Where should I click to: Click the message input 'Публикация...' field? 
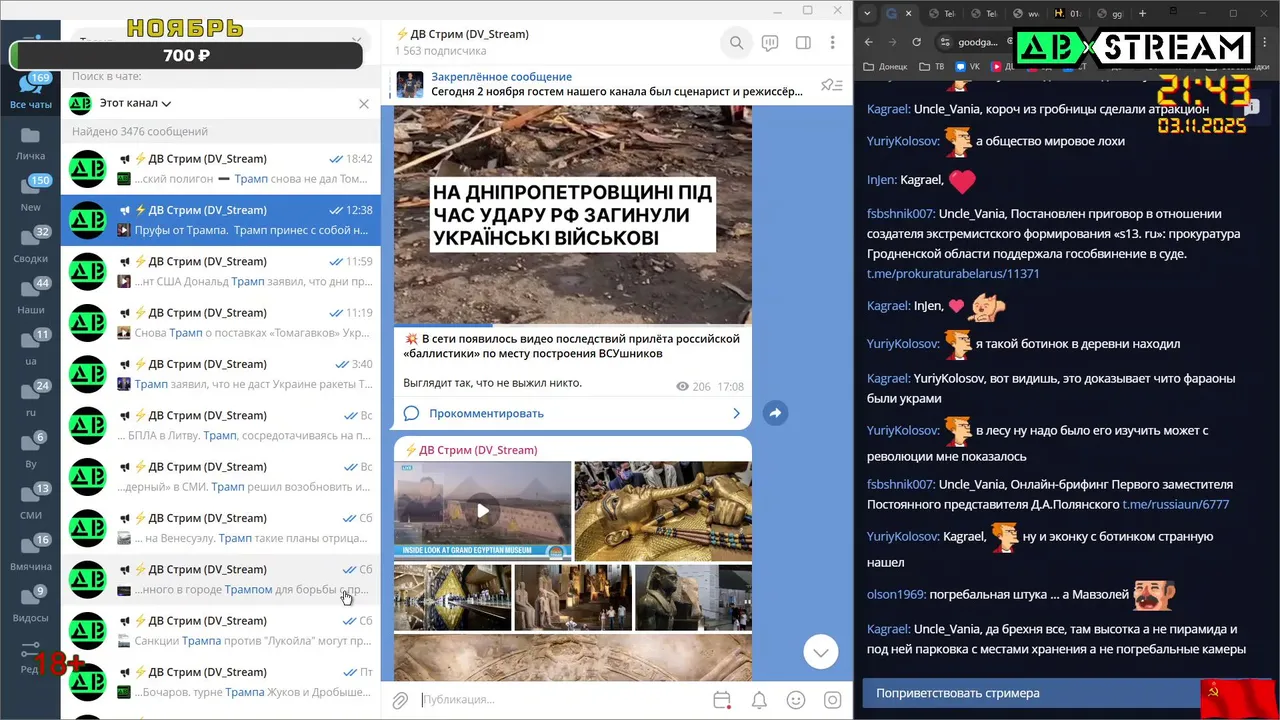pyautogui.click(x=560, y=700)
